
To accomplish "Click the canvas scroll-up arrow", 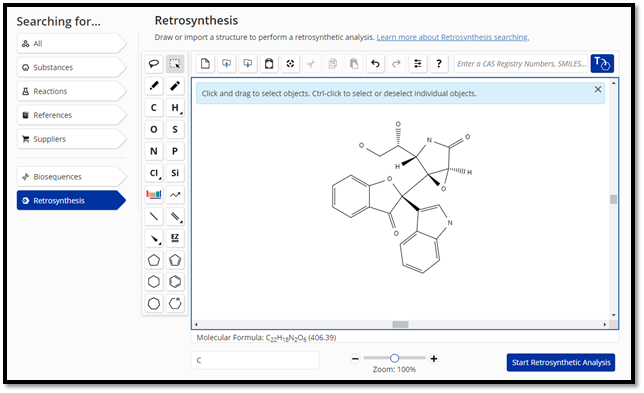I will [613, 83].
